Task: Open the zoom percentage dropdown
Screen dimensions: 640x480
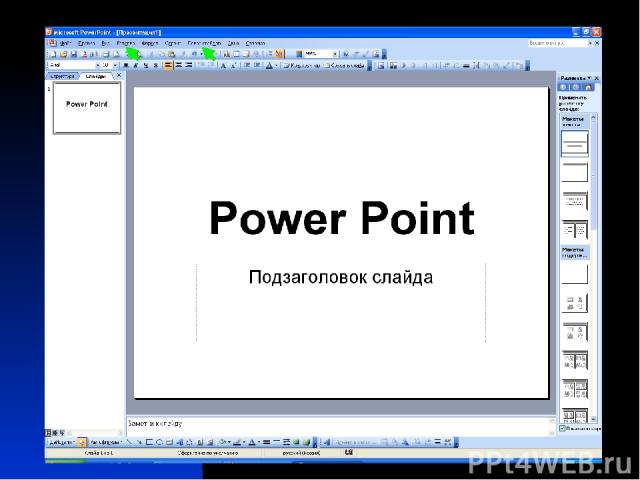Action: click(335, 54)
